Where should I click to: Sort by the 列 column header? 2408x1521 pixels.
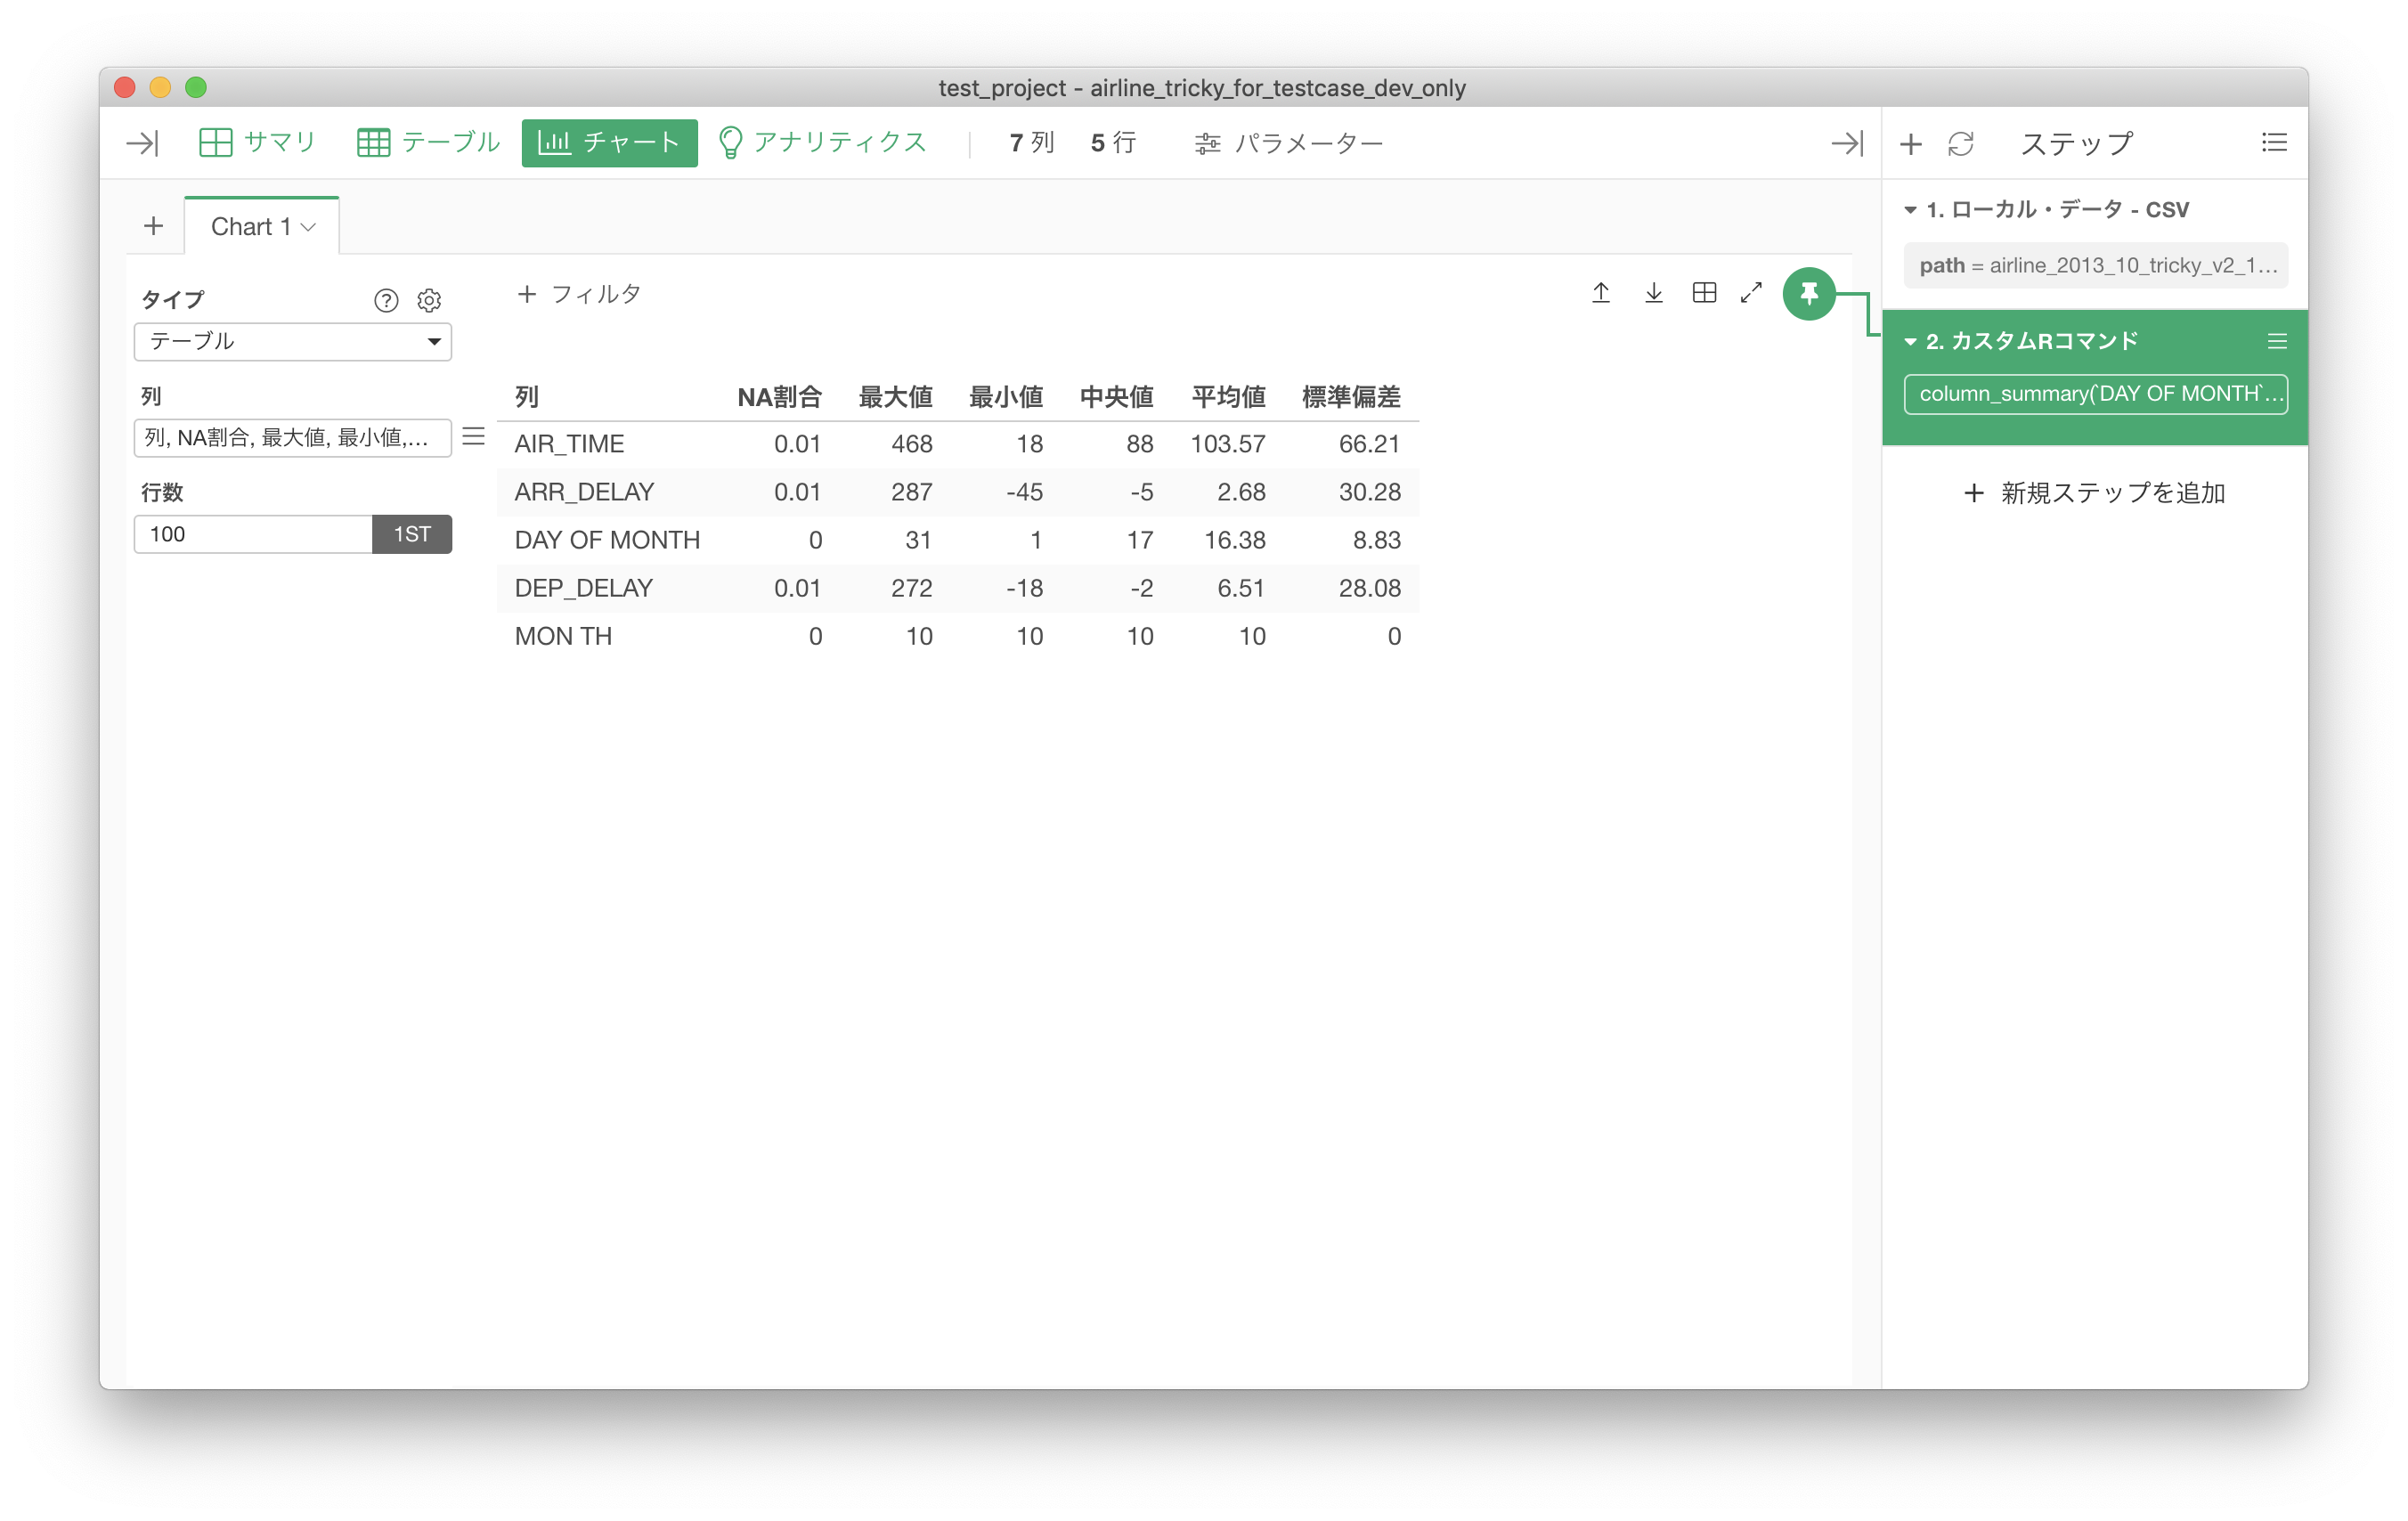click(527, 397)
